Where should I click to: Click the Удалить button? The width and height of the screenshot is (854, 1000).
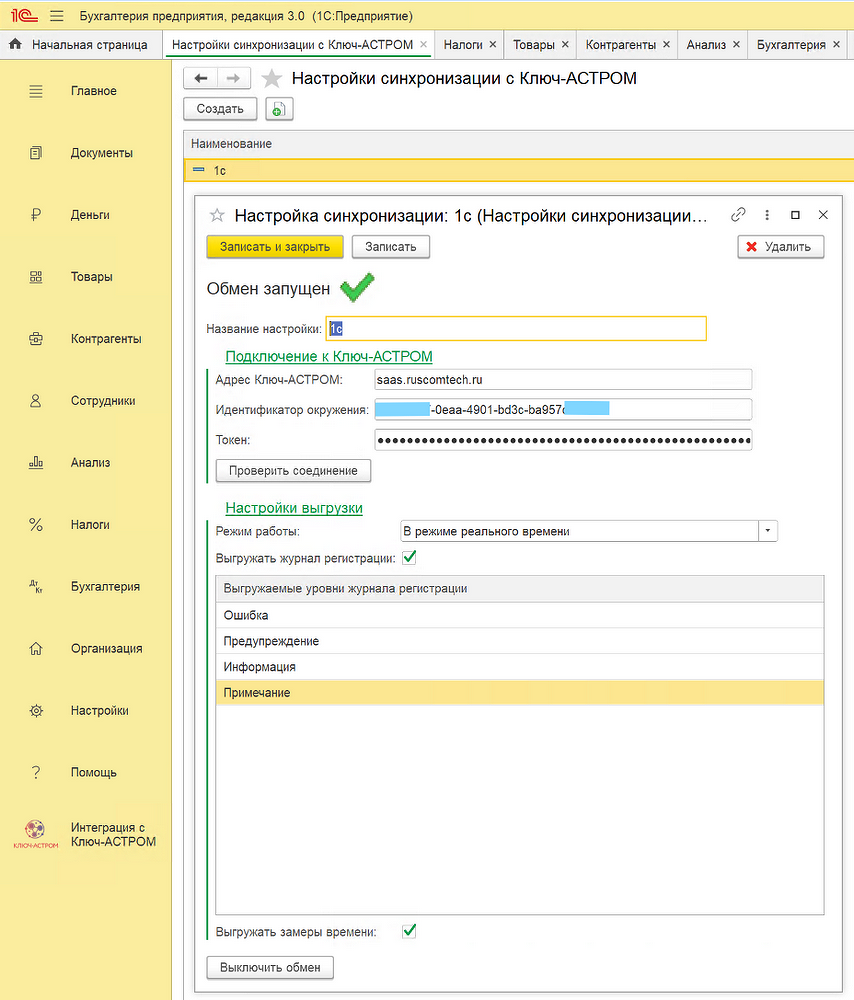tap(781, 247)
